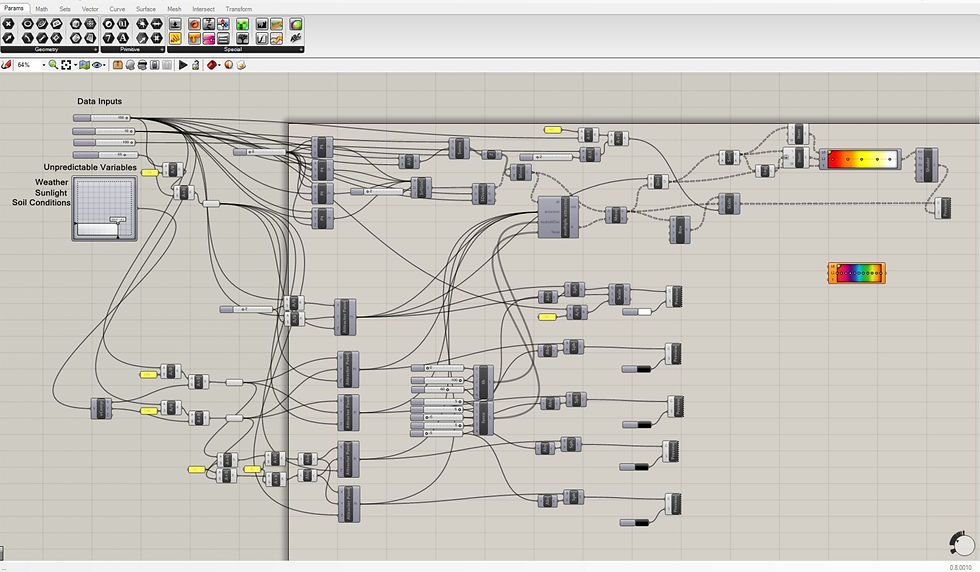This screenshot has width=980, height=572.
Task: Select the Matrix '#' parameter icon in Primitive
Action: click(x=156, y=38)
